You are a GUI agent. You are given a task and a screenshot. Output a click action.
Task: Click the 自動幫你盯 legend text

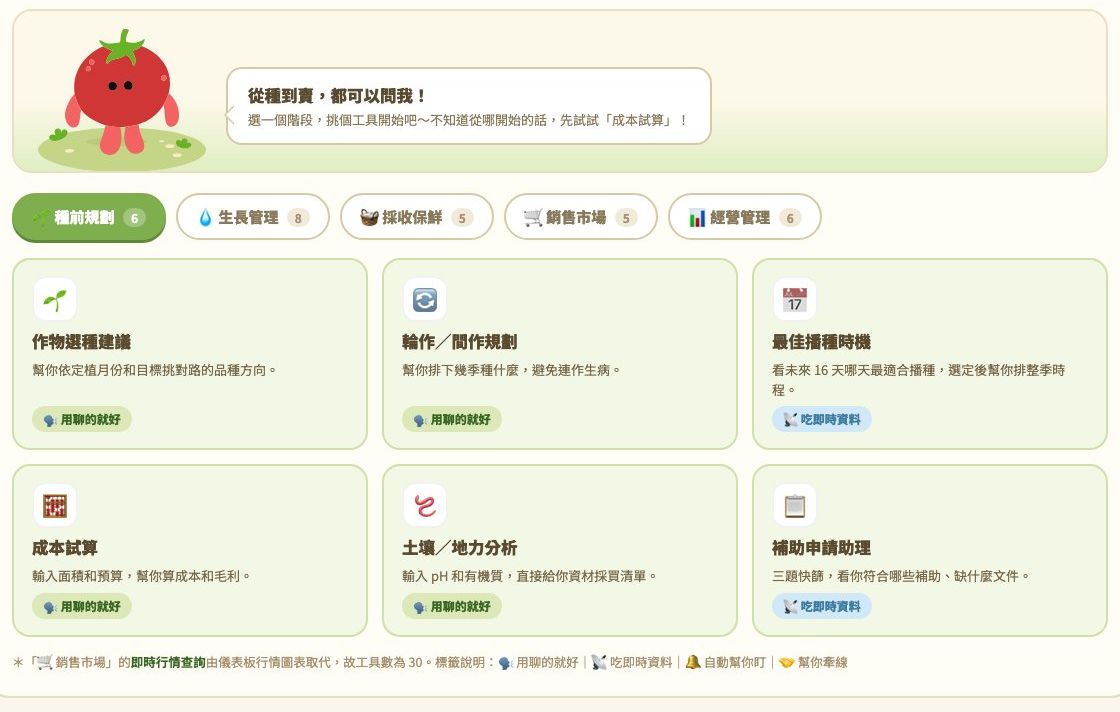click(x=734, y=662)
